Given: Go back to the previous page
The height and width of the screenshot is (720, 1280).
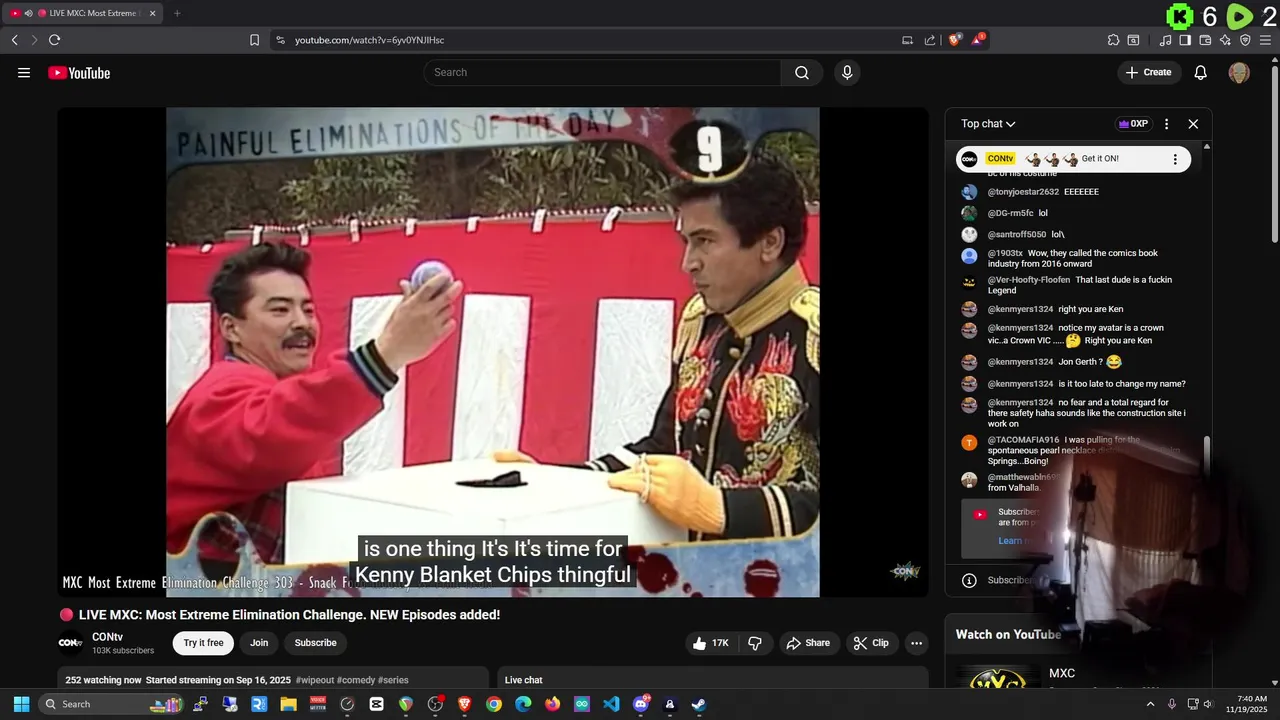Looking at the screenshot, I should (14, 40).
